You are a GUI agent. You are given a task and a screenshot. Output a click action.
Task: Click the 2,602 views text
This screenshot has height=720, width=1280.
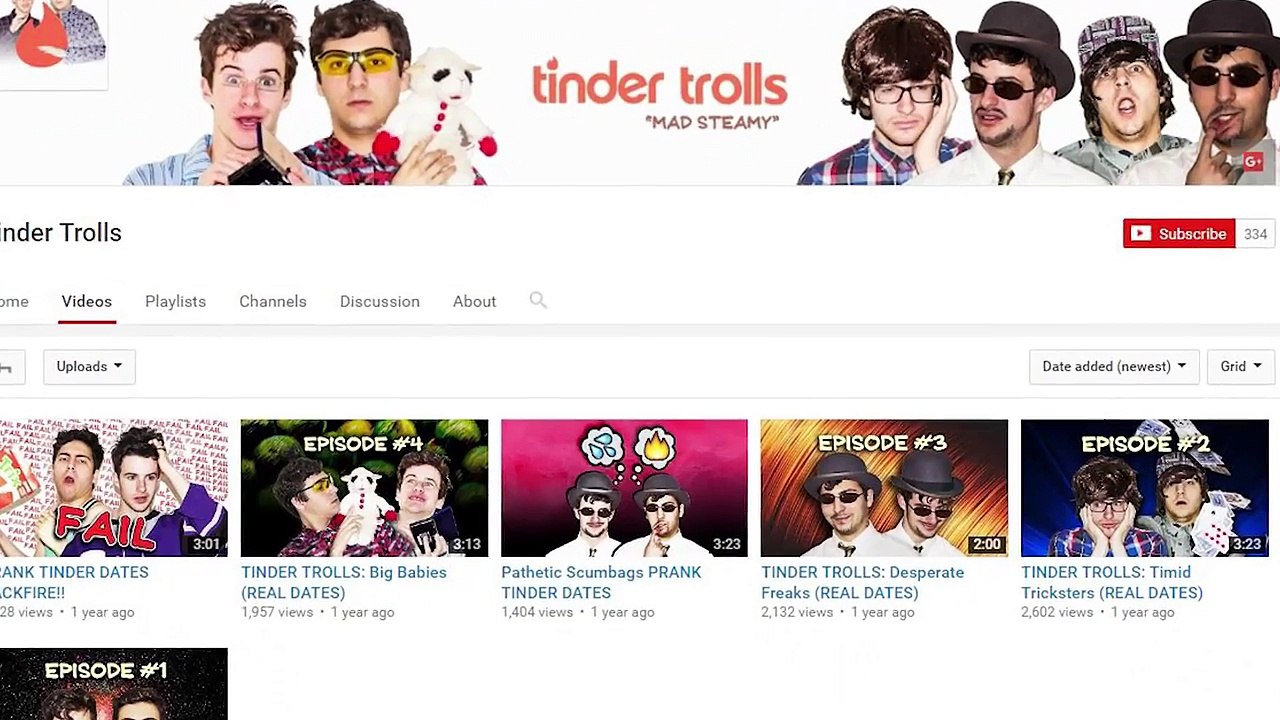(1057, 612)
